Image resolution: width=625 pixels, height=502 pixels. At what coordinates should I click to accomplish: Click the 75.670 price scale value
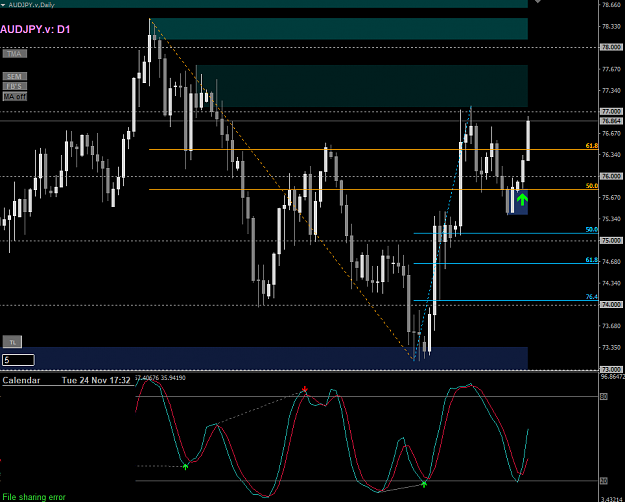coord(611,198)
